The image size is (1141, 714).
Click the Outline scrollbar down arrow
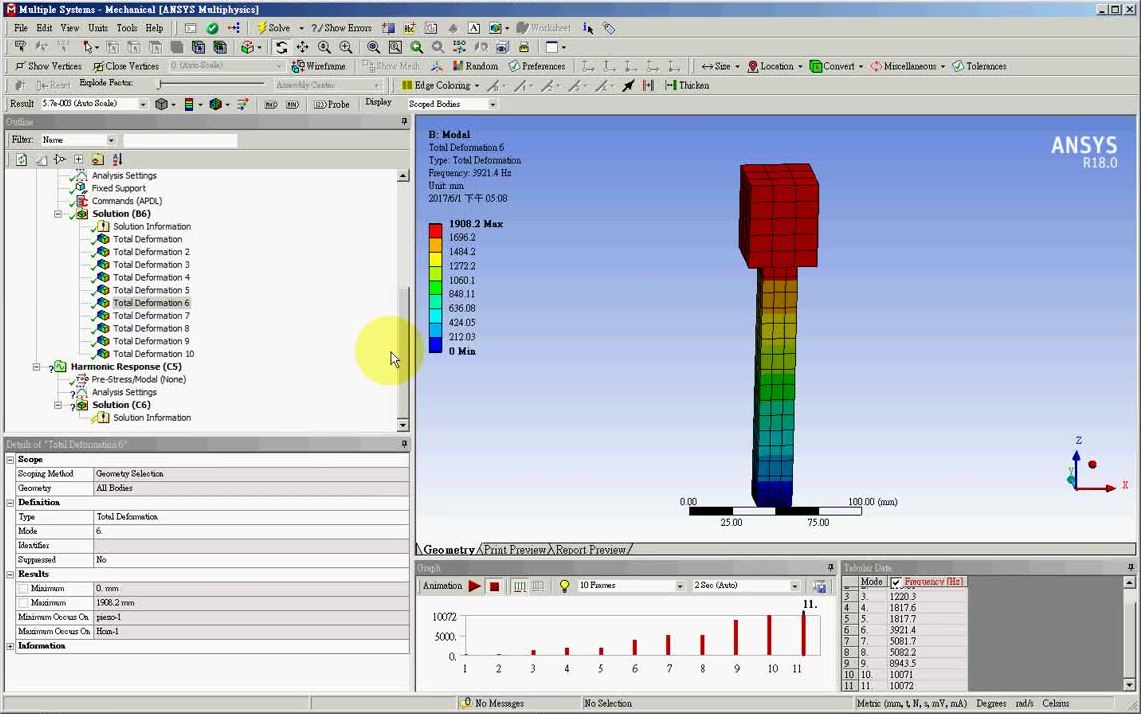(403, 425)
